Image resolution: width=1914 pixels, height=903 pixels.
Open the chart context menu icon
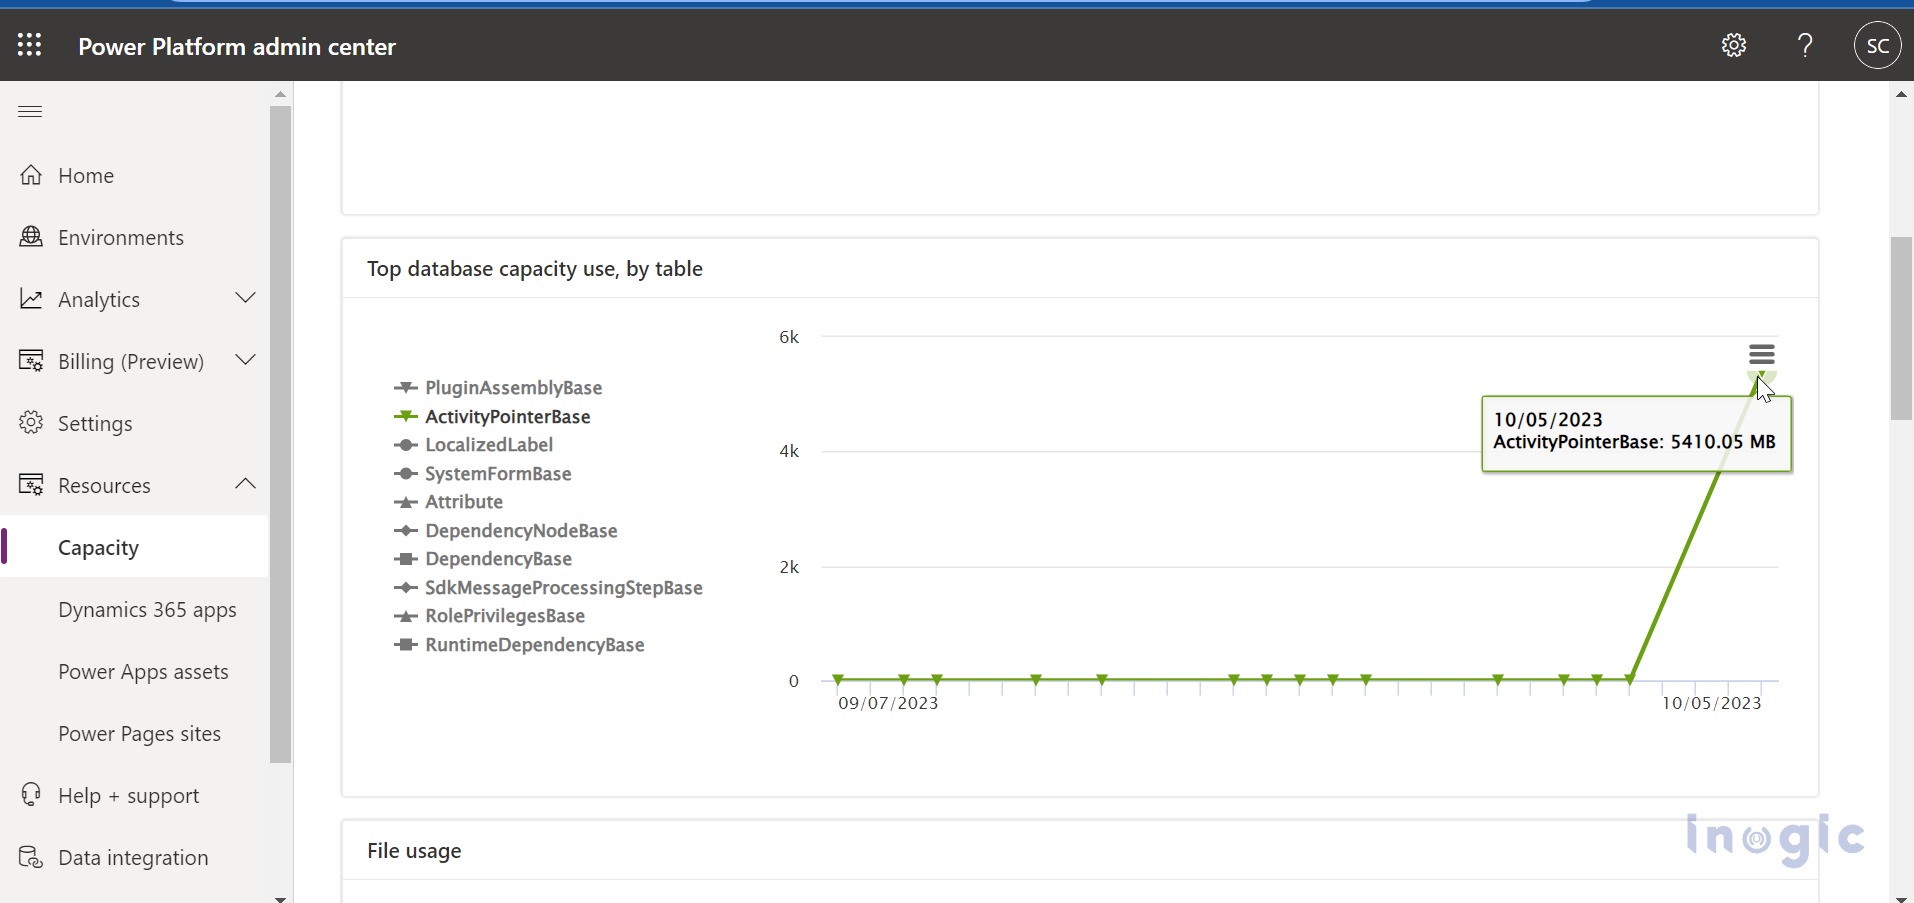point(1762,355)
